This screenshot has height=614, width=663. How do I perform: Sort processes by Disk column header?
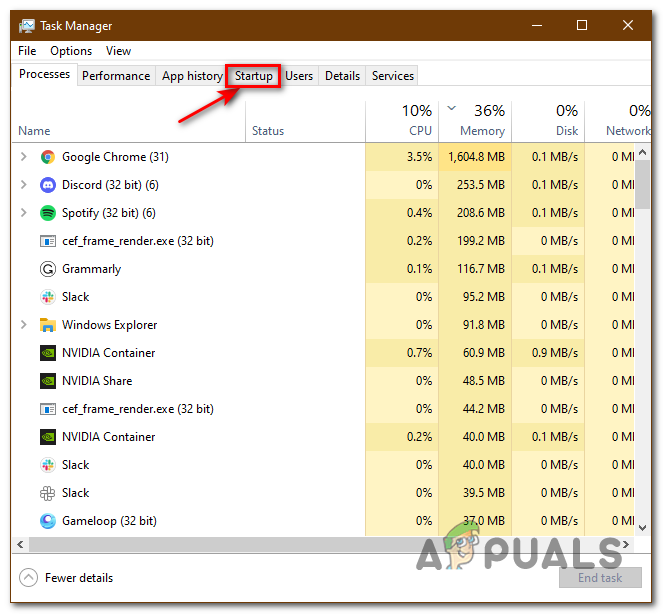pos(548,122)
